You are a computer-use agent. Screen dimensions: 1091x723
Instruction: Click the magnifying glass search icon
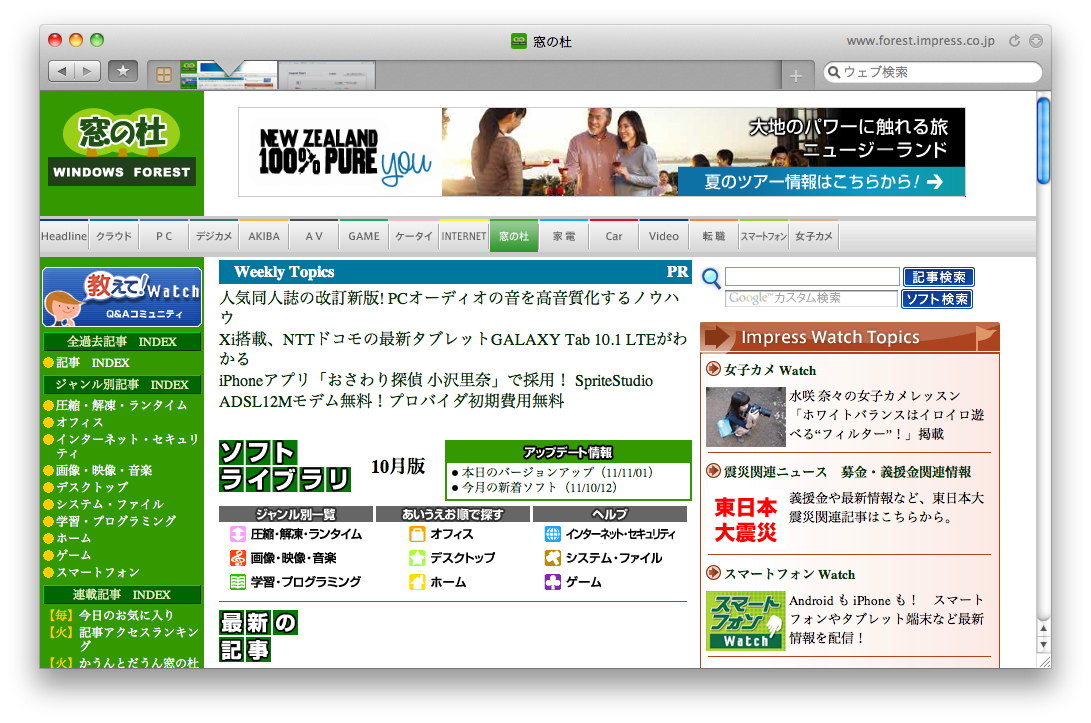pos(710,278)
